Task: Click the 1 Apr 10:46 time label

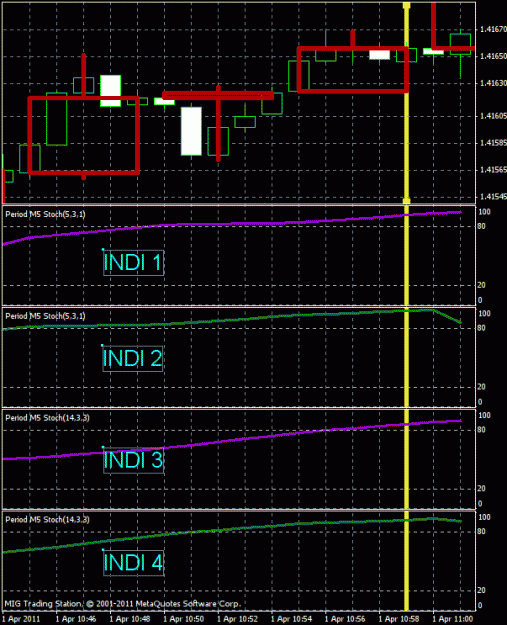Action: pyautogui.click(x=76, y=619)
